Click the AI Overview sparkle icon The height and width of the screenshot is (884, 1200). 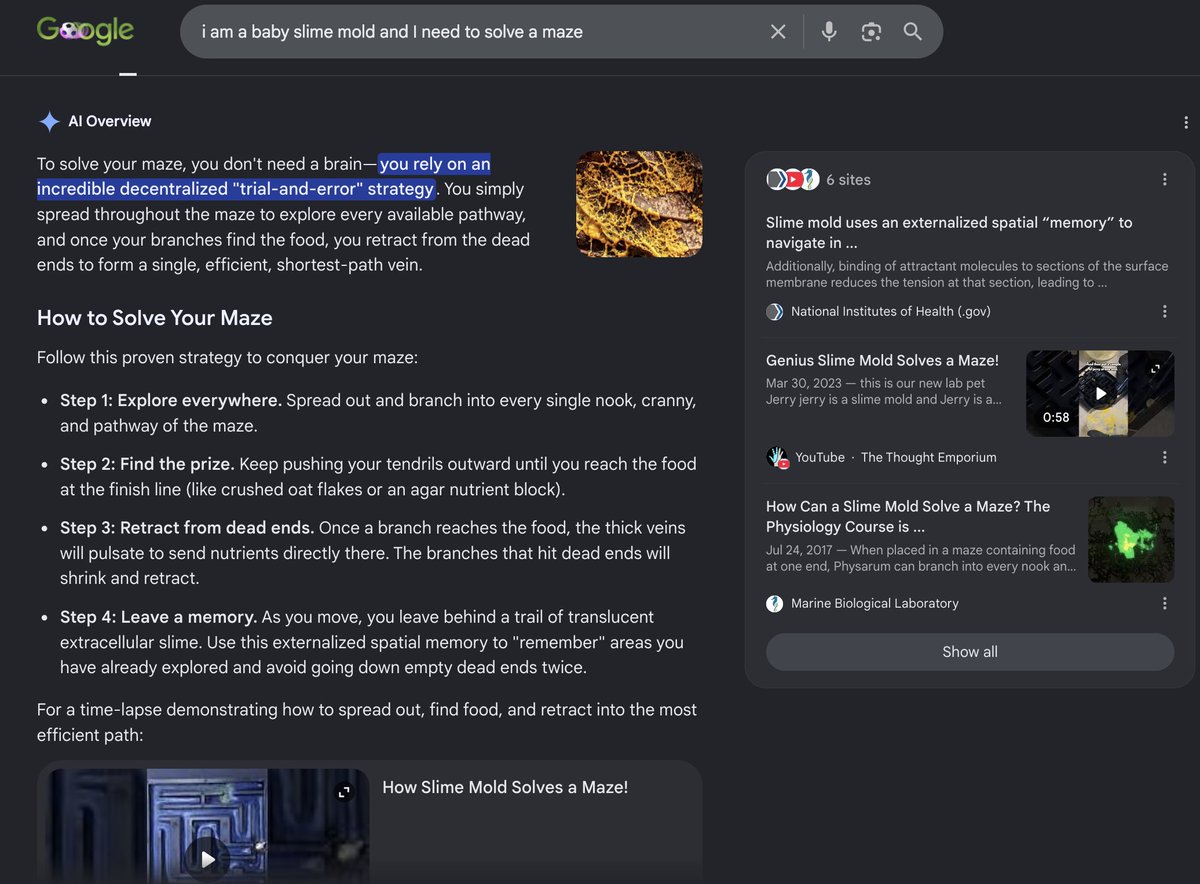pyautogui.click(x=49, y=121)
